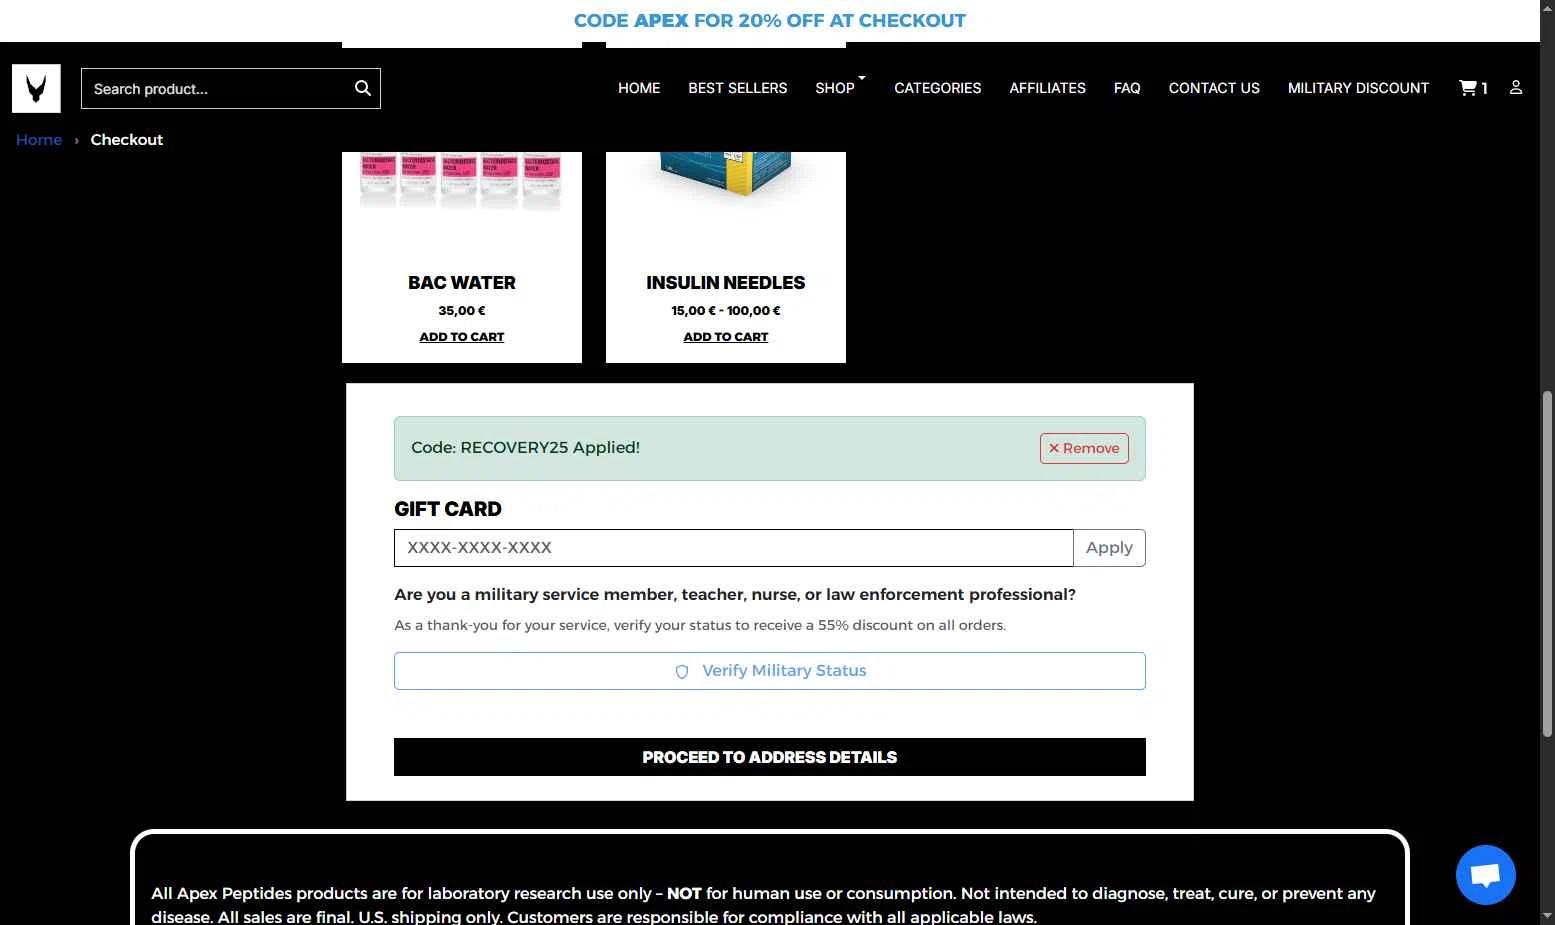Open the CATEGORIES menu item
Screen dimensions: 1555x925
938,88
